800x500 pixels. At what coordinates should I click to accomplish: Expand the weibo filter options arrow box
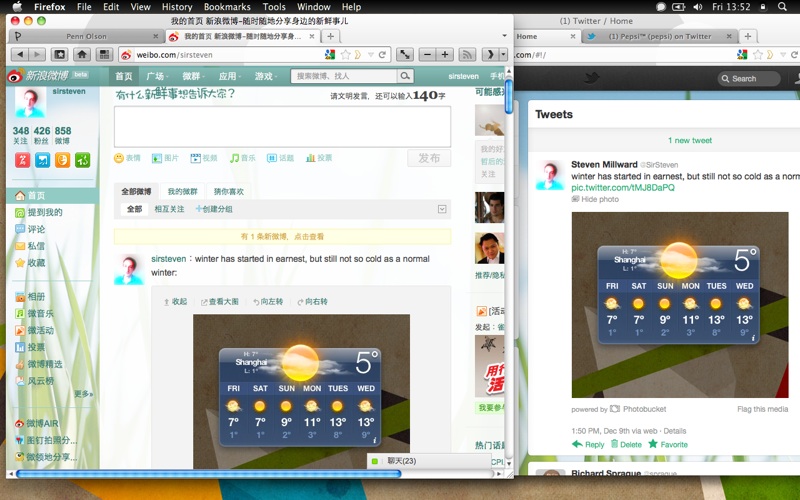442,209
